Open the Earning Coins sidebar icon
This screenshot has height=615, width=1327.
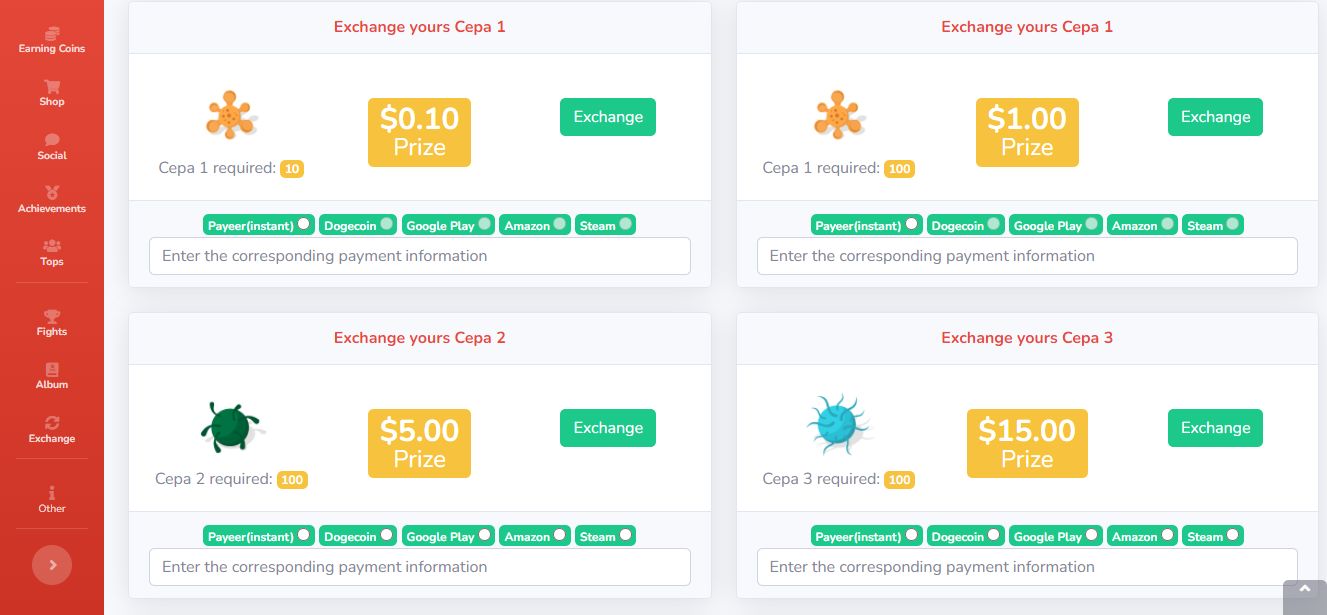pyautogui.click(x=52, y=33)
